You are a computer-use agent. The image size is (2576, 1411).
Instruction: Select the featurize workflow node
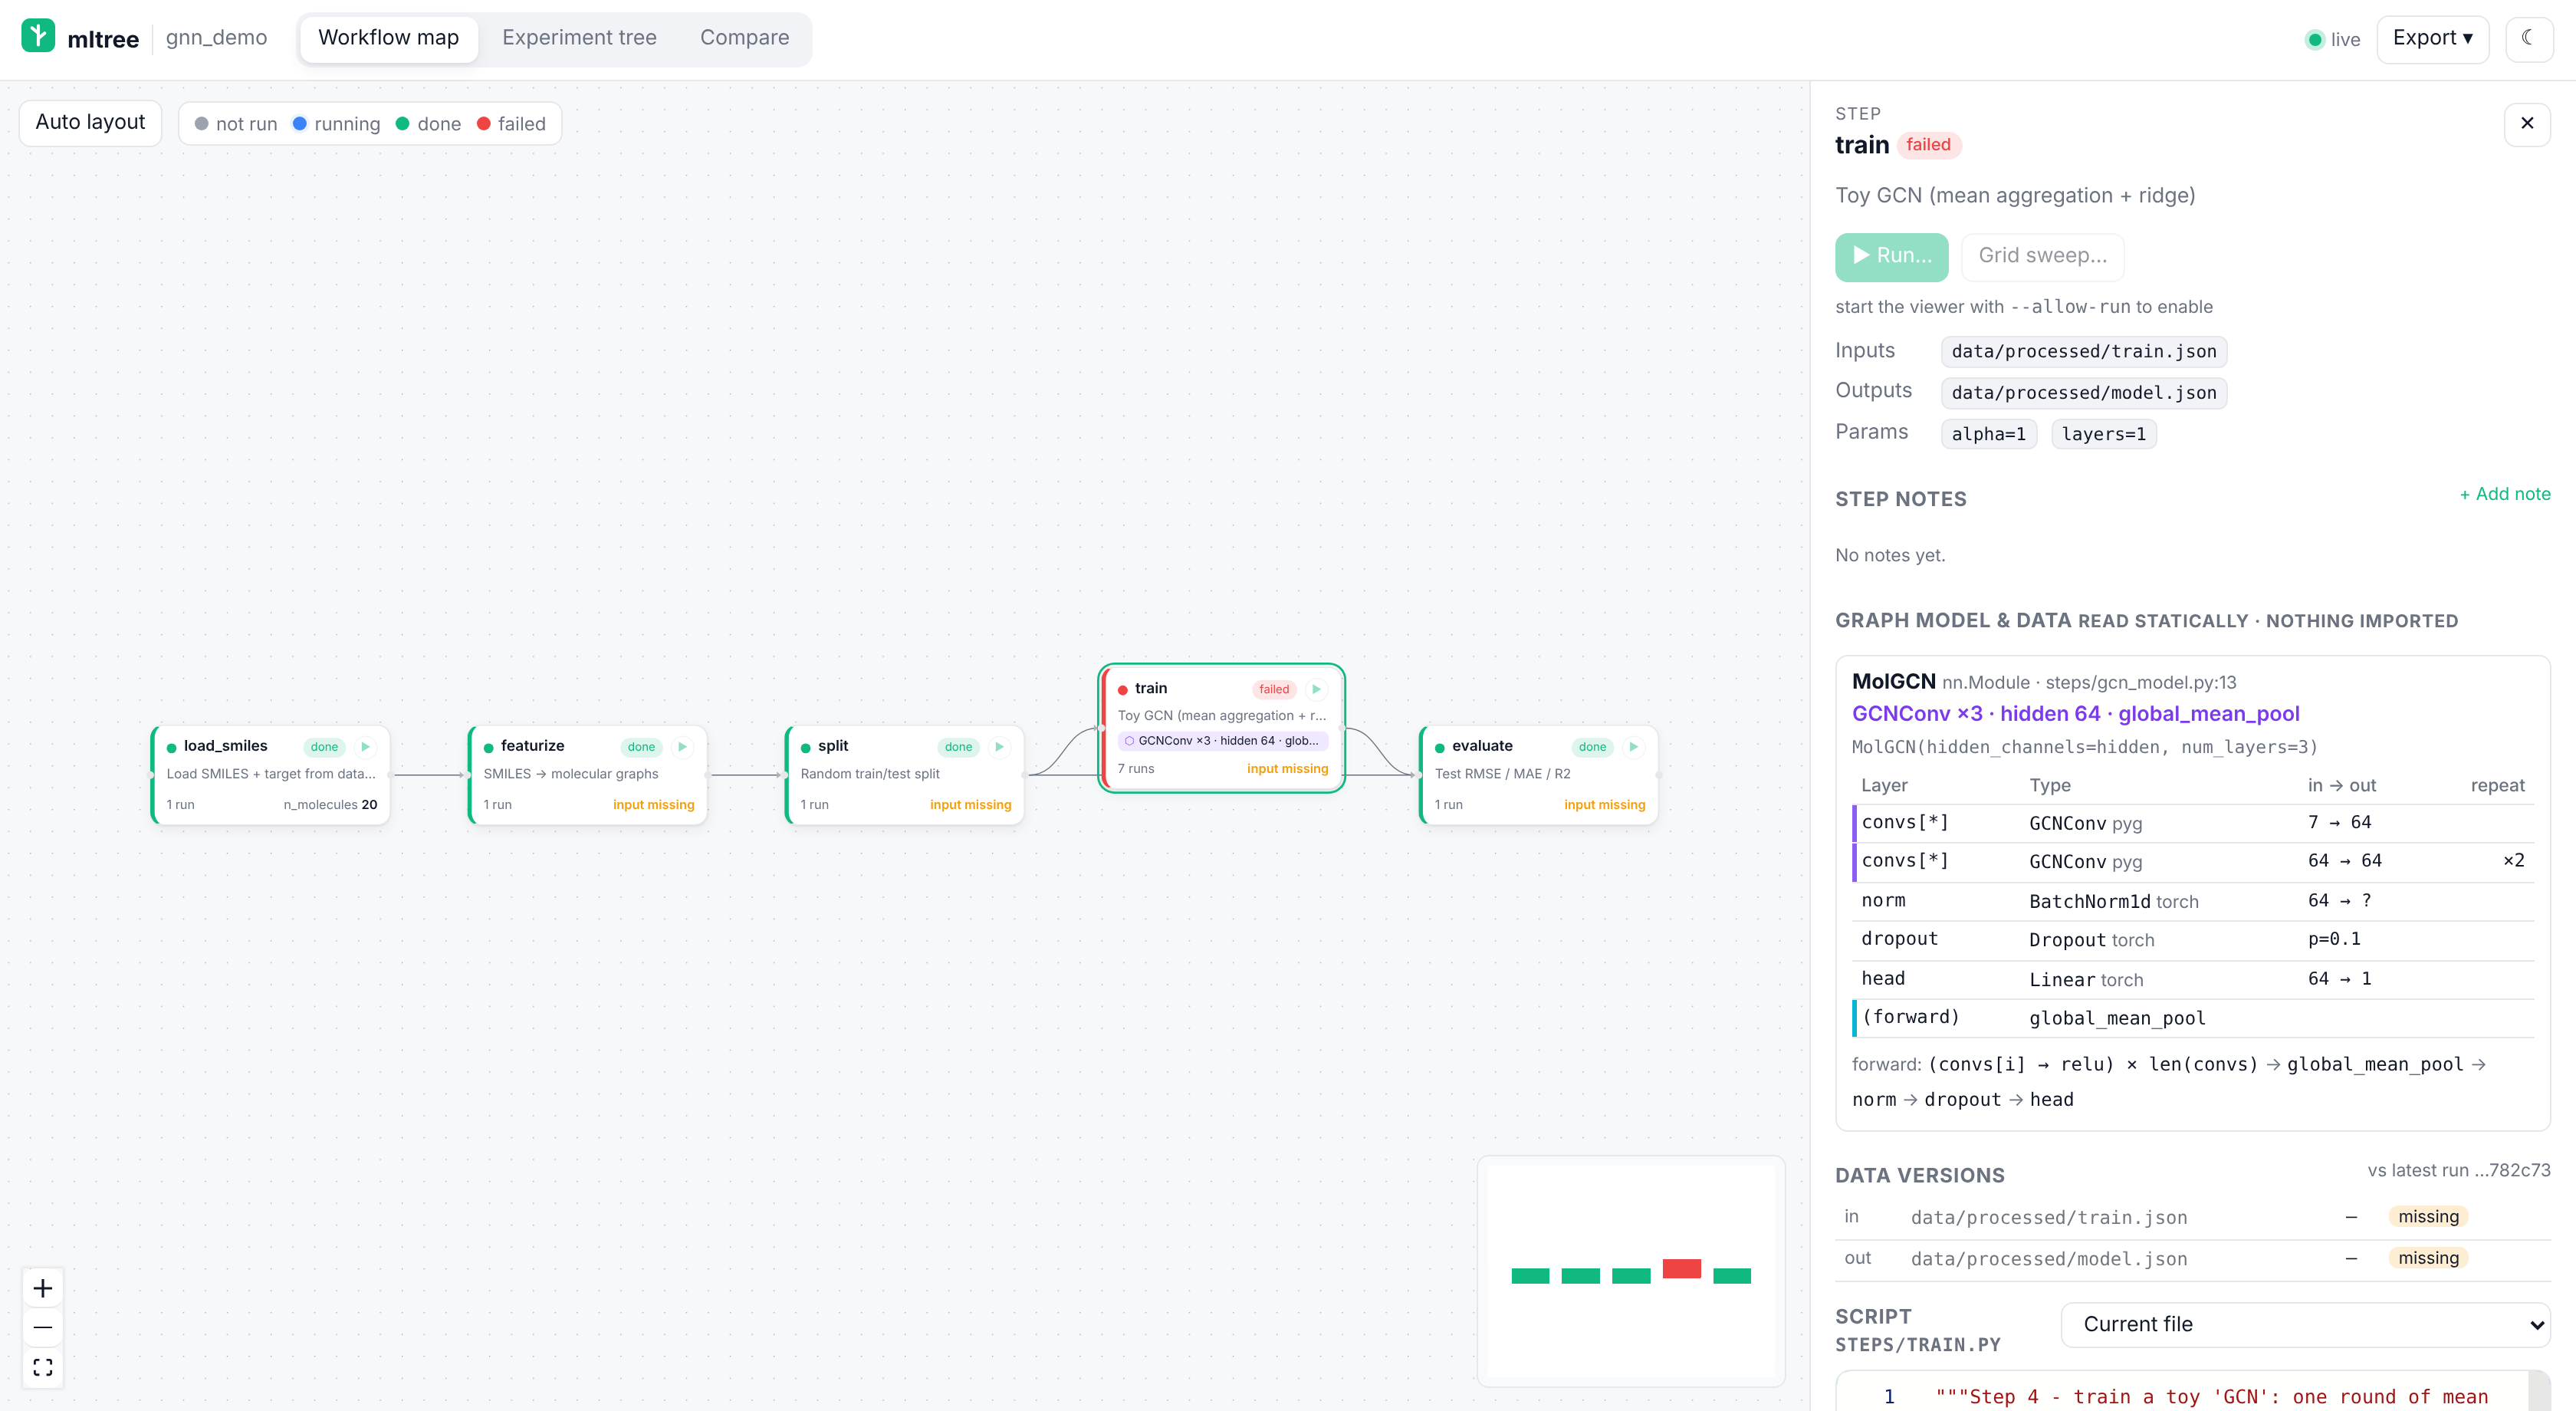click(x=588, y=774)
